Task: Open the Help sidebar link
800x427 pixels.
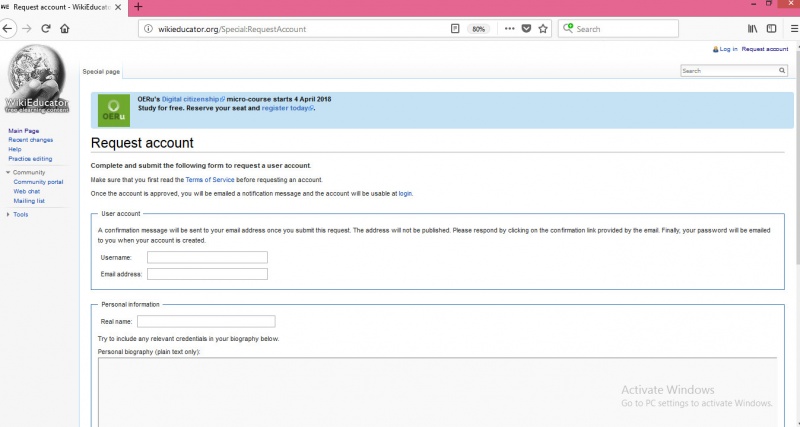Action: click(15, 149)
